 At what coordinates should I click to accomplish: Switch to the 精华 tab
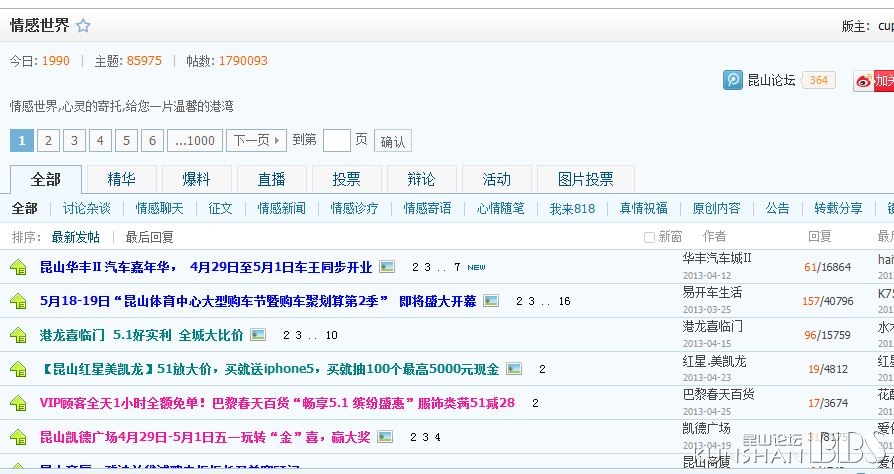click(121, 179)
